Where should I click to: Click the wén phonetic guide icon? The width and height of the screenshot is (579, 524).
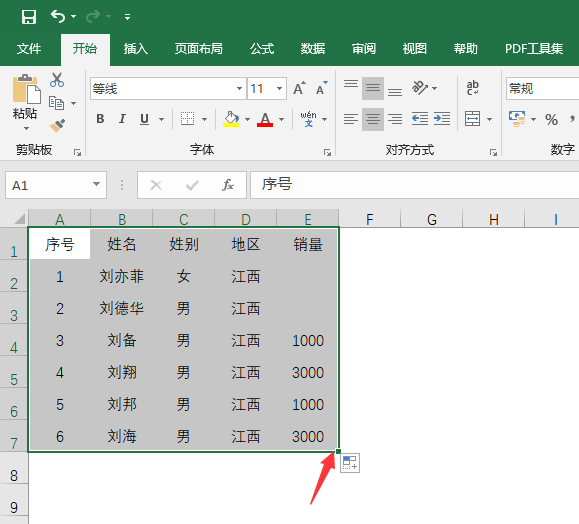click(308, 119)
